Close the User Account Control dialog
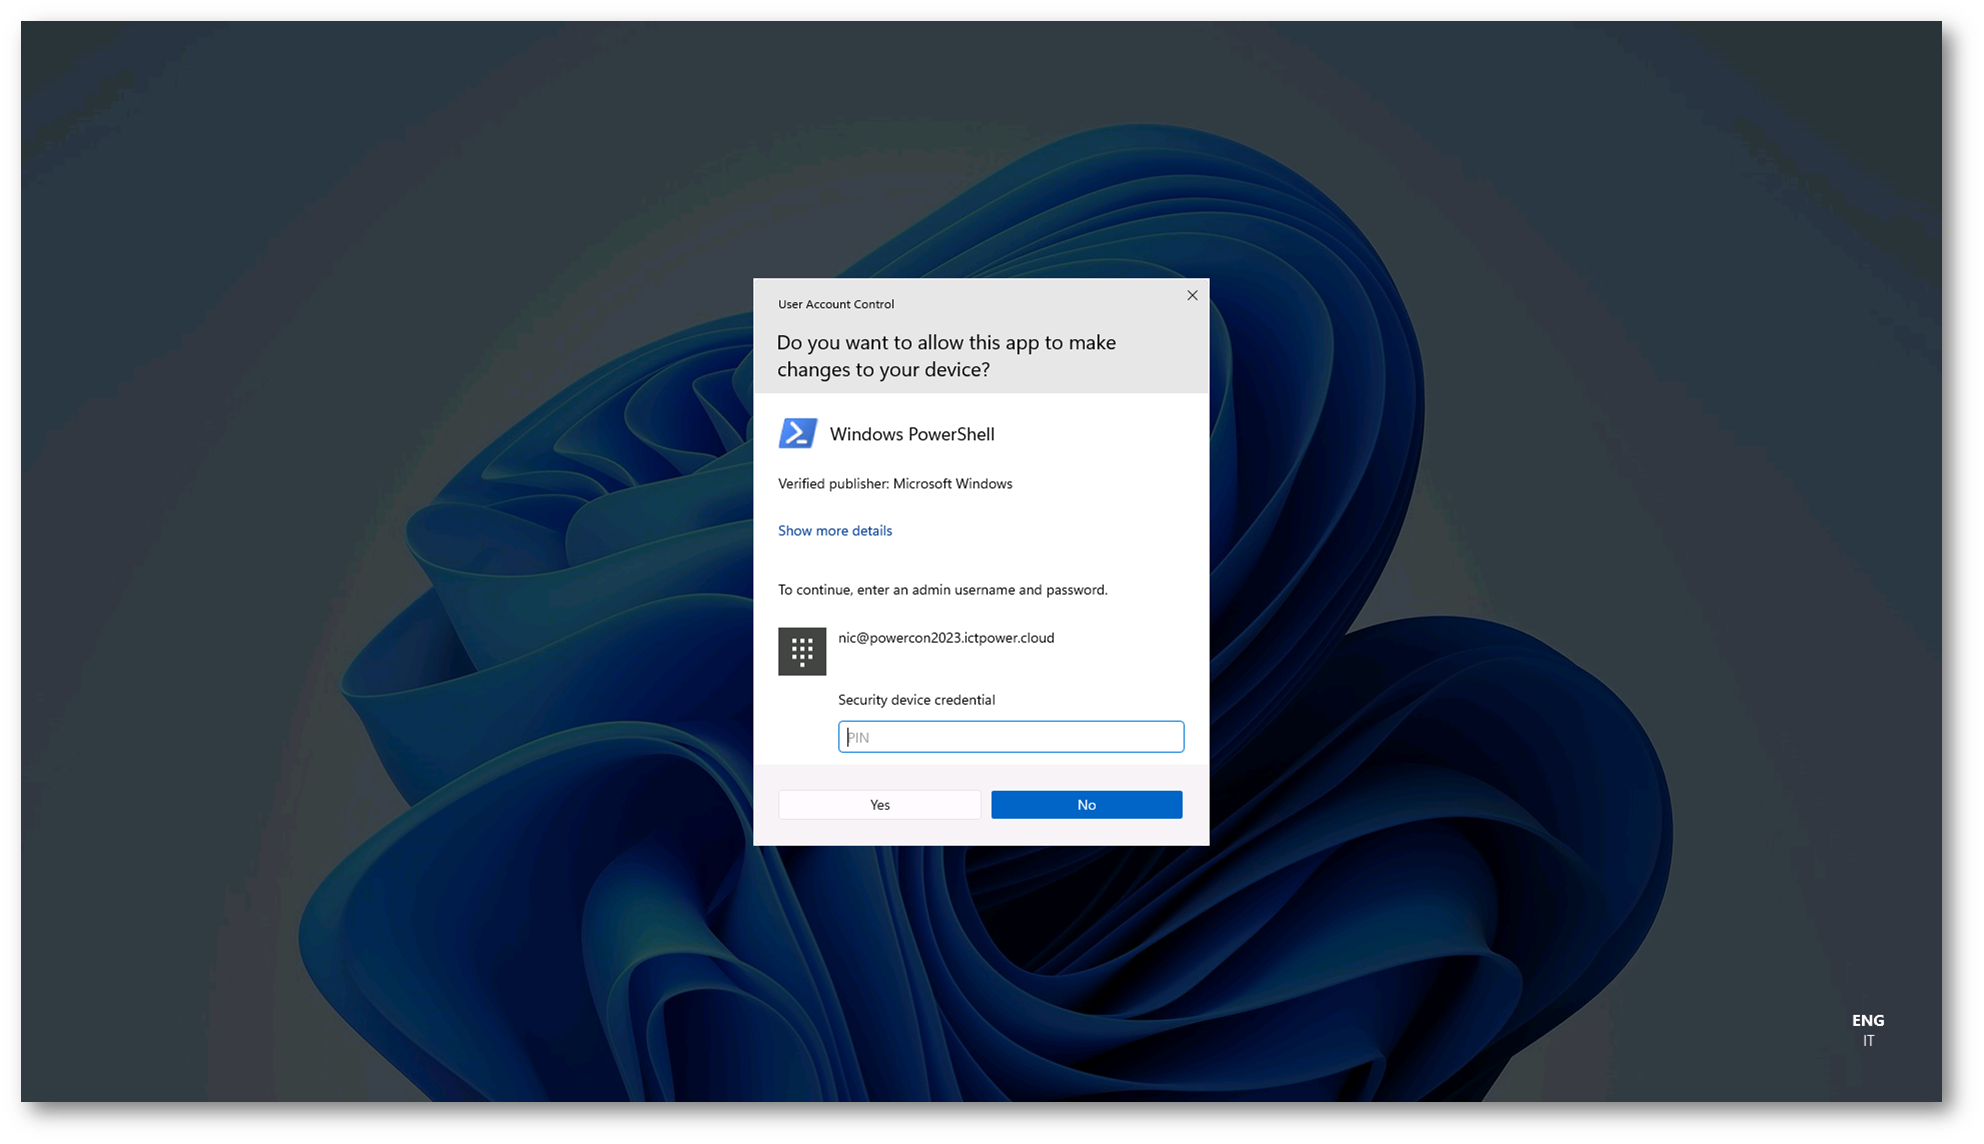This screenshot has height=1144, width=1984. [1192, 295]
